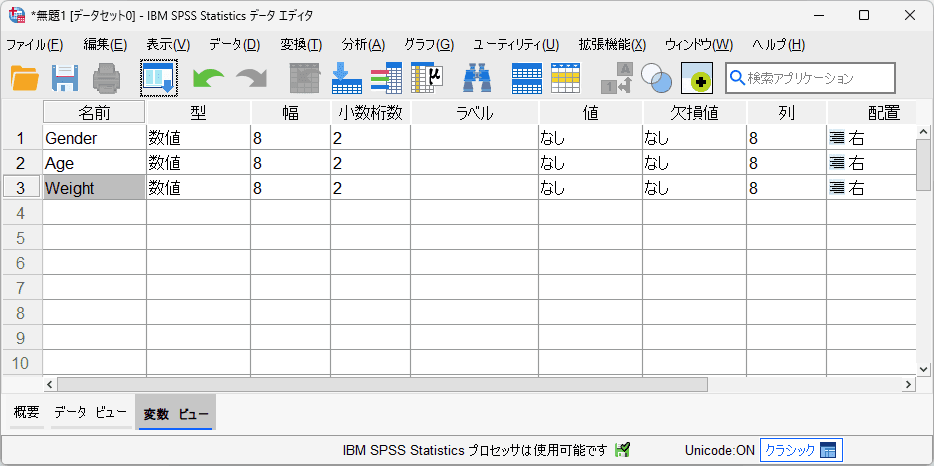Run descriptive statistics icon
Screen dimensions: 934x466
426,78
